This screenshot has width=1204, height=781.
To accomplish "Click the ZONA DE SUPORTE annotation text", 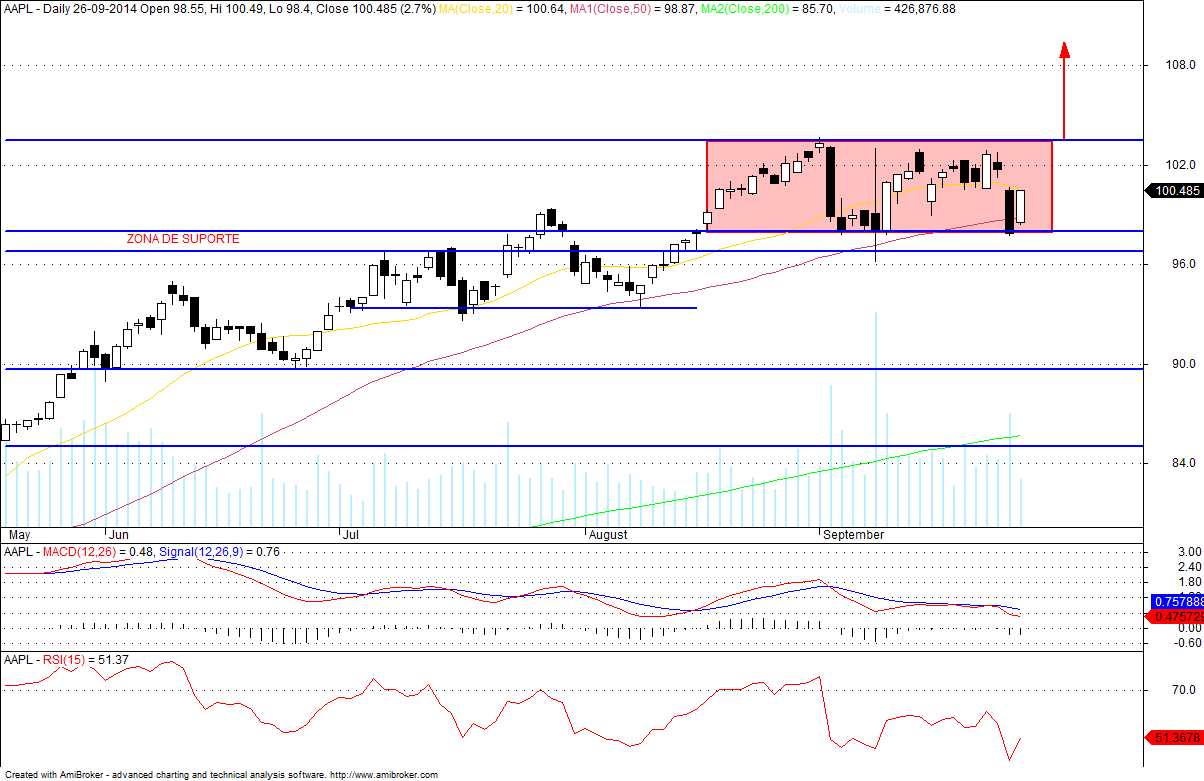I will tap(183, 239).
